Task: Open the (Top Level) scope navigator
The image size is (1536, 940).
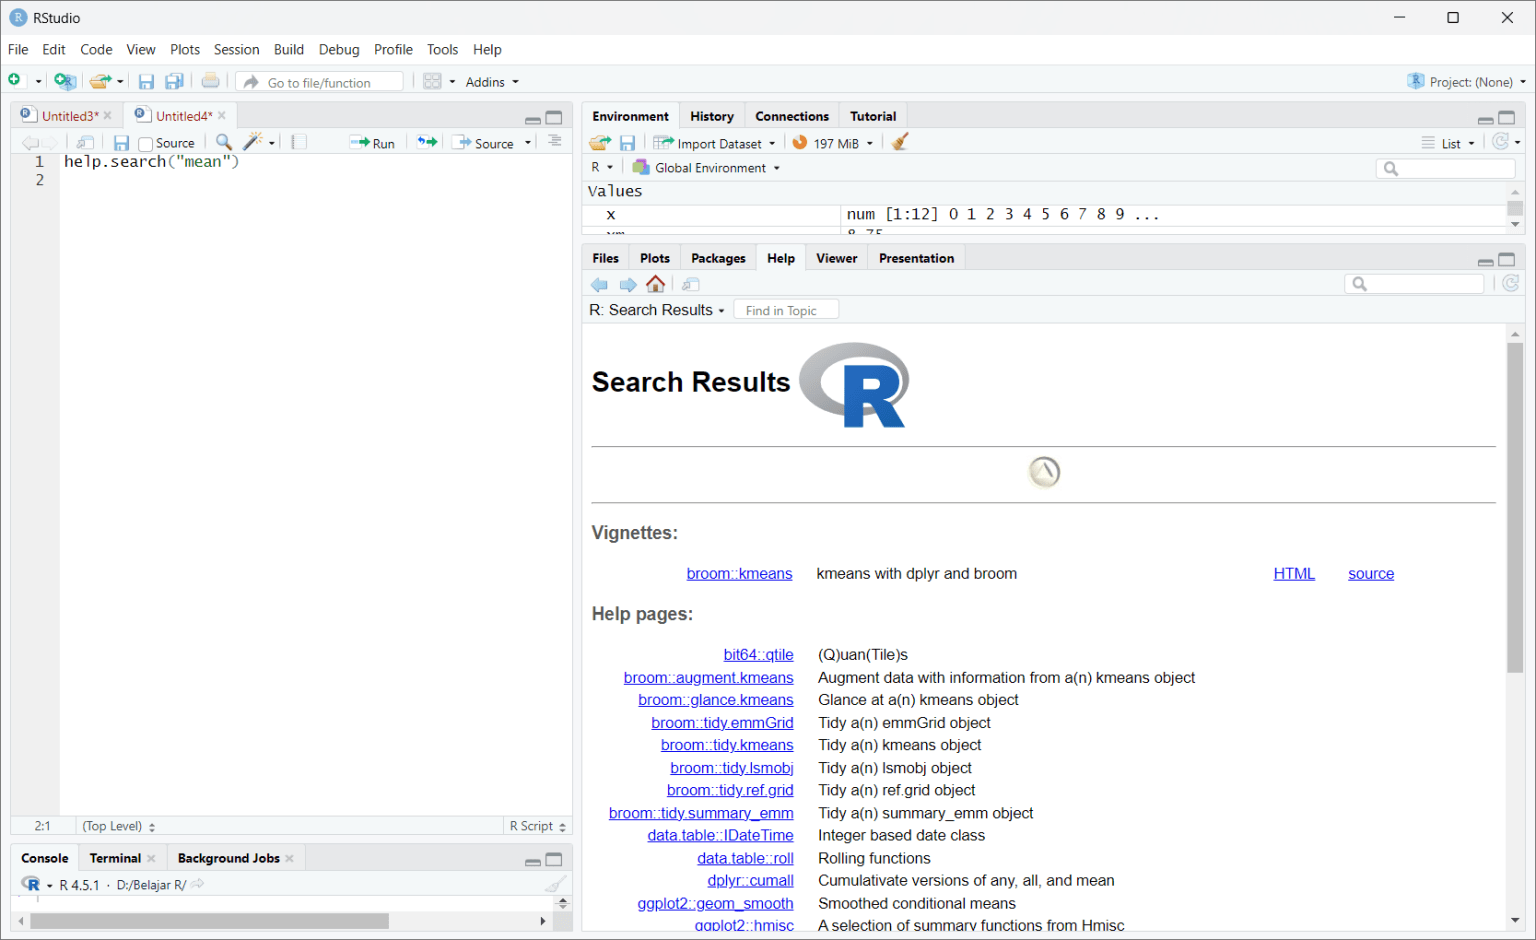Action: 119,826
